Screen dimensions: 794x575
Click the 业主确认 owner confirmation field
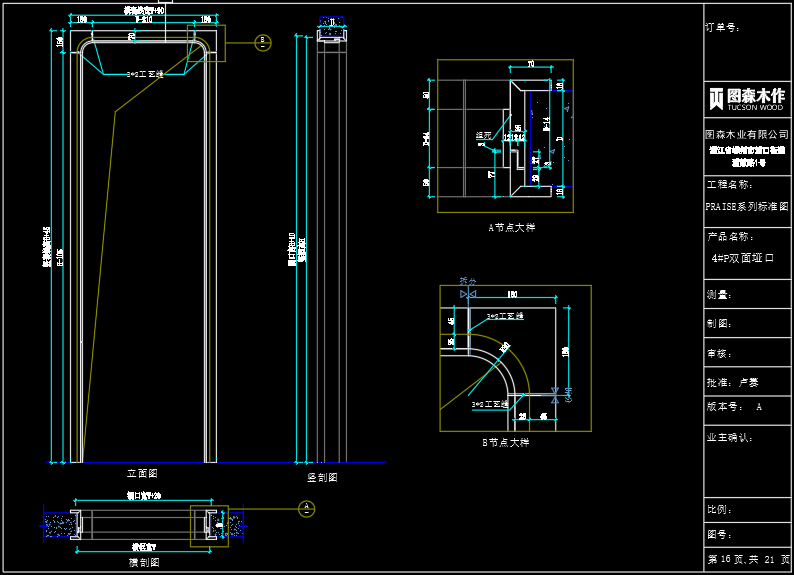click(x=730, y=438)
